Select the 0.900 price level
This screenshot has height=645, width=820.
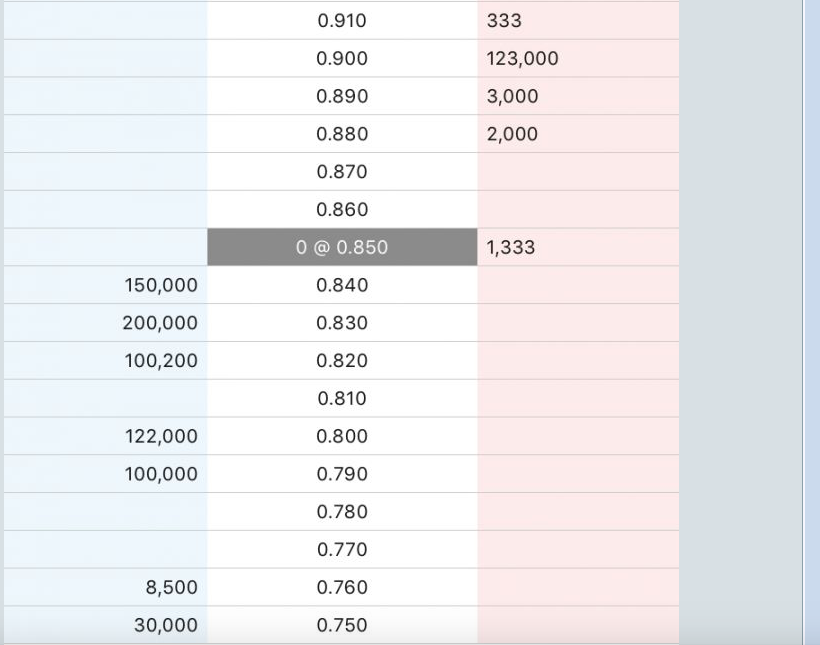click(x=342, y=59)
